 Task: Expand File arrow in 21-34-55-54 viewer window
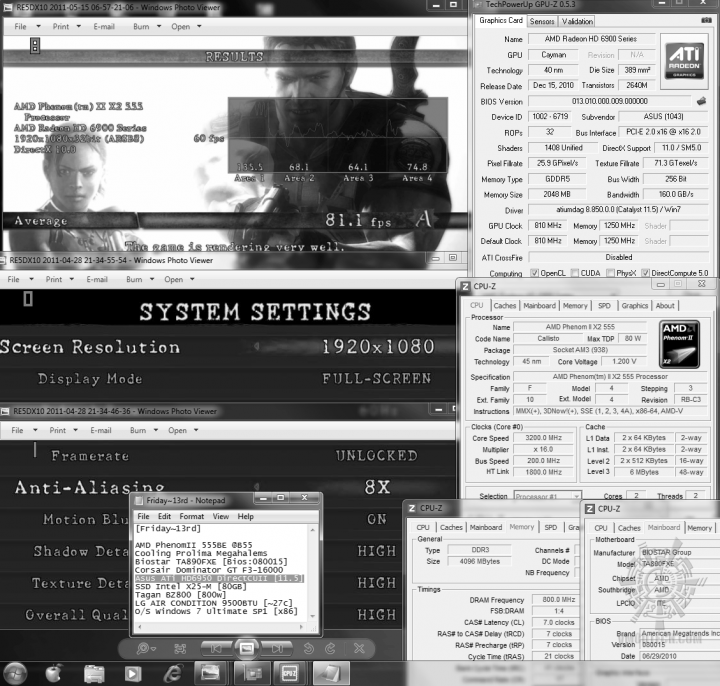pyautogui.click(x=31, y=279)
